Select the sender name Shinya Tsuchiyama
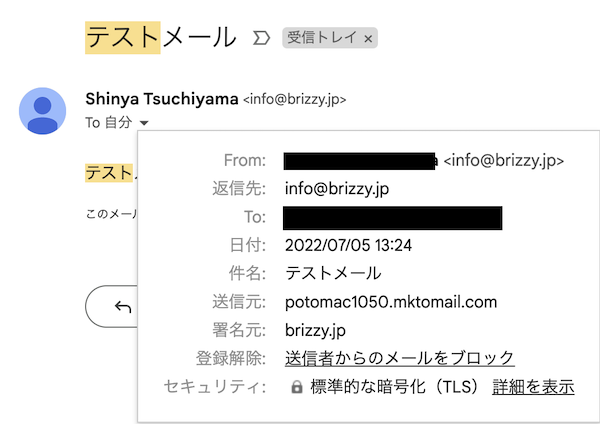The height and width of the screenshot is (424, 600). [x=162, y=99]
